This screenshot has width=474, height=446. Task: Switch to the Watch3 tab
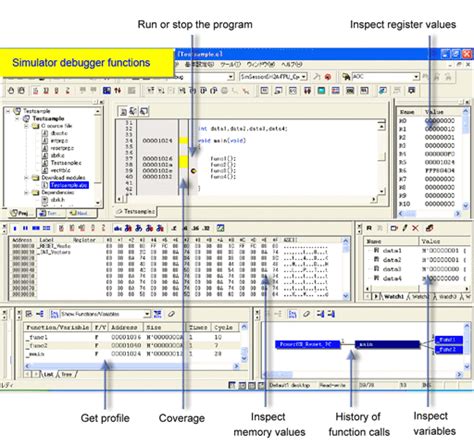point(447,296)
